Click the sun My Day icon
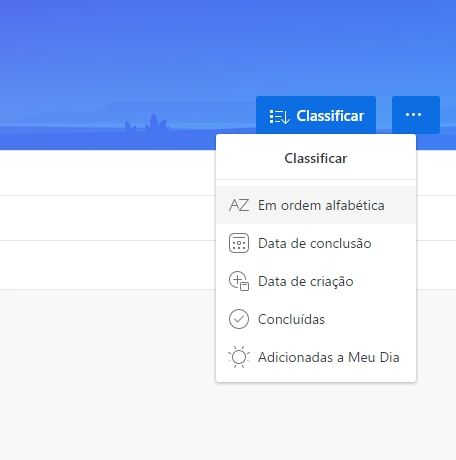This screenshot has width=456, height=460. [x=239, y=357]
